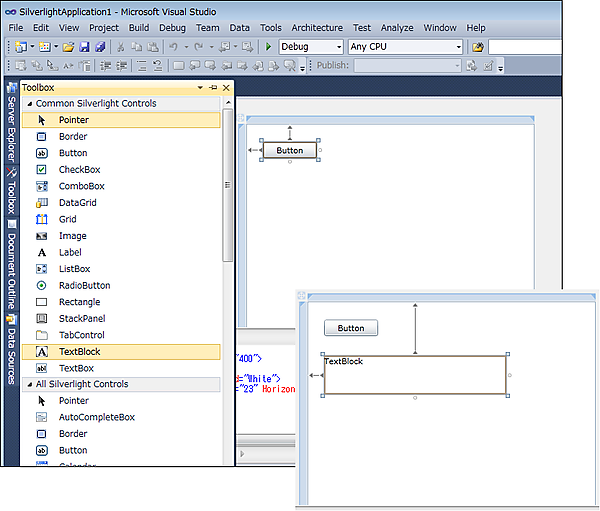This screenshot has height=511, width=600.
Task: Open the Any CPU platform dropdown
Action: (x=458, y=47)
